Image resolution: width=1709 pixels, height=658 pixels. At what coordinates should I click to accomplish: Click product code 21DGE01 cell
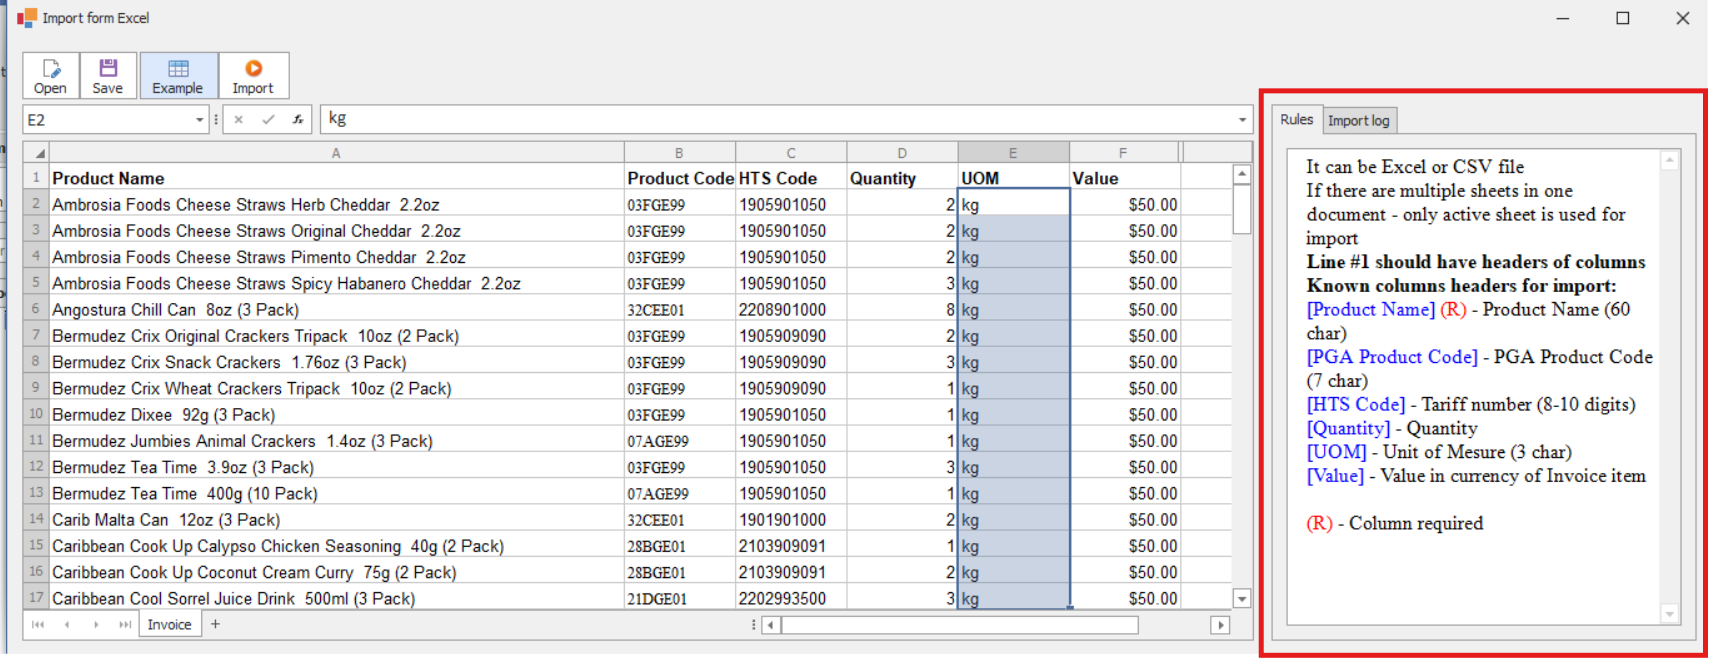(x=679, y=598)
